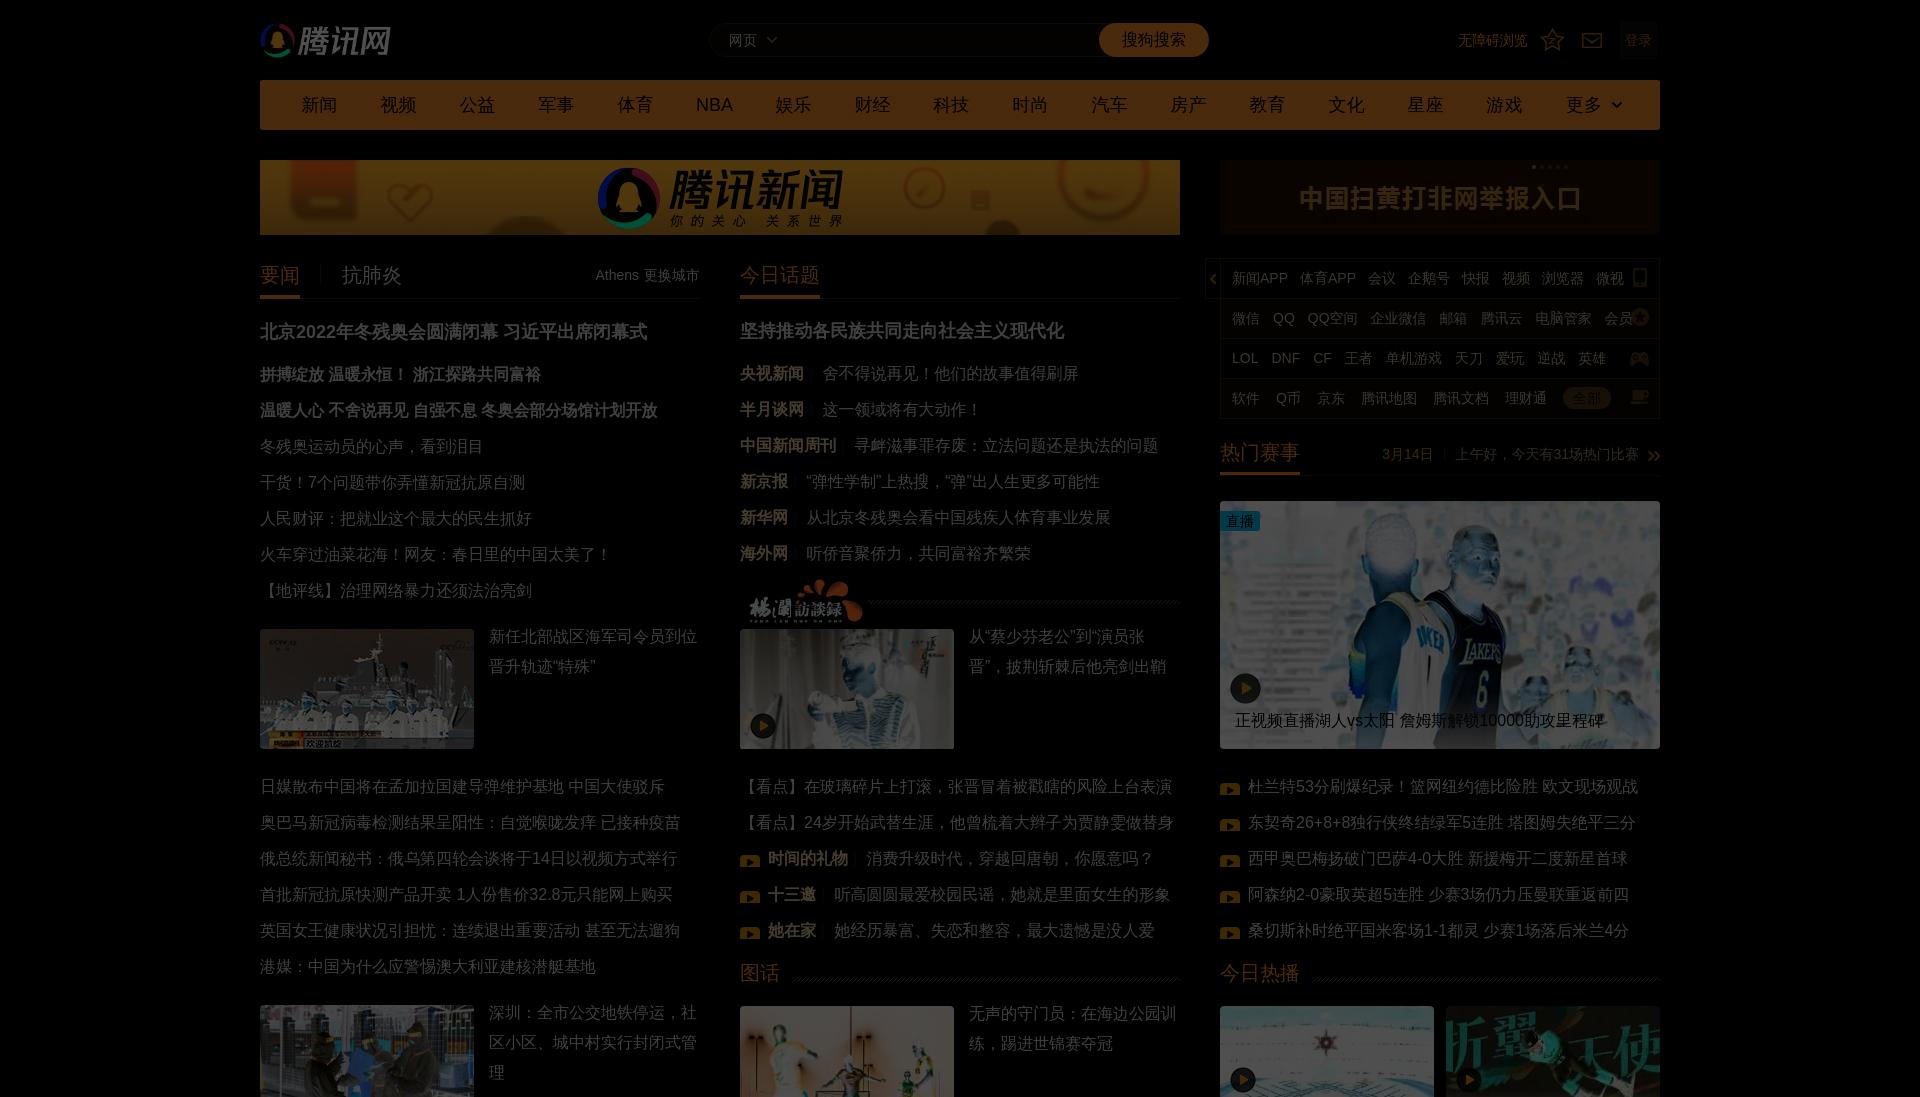Open the 视频 navigation item

pyautogui.click(x=398, y=105)
